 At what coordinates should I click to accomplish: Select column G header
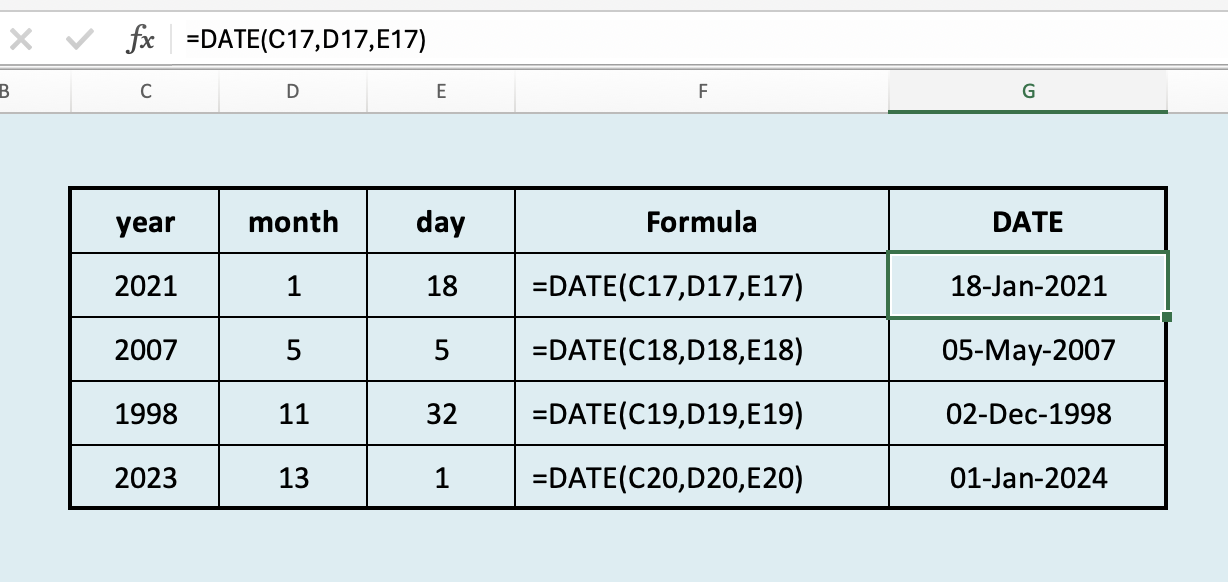tap(1028, 91)
